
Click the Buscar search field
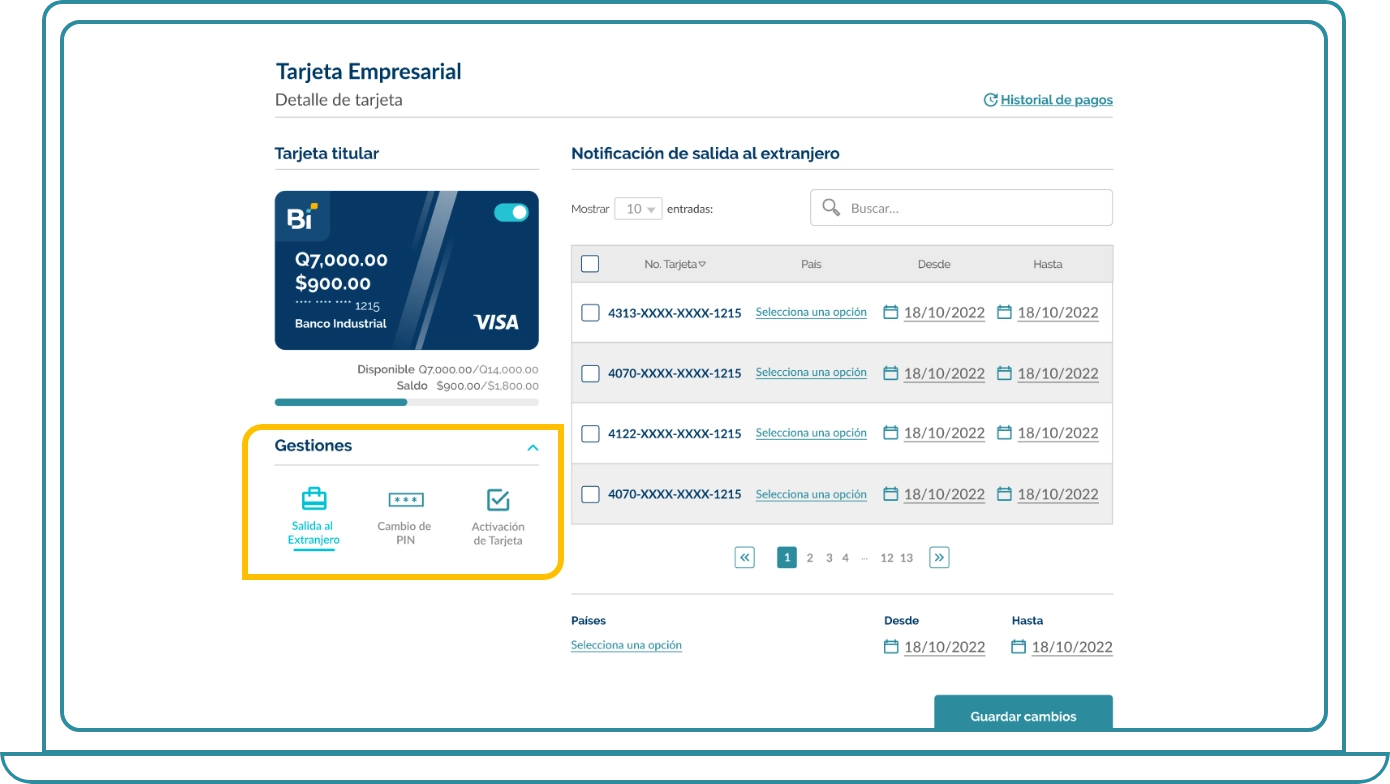pos(961,208)
